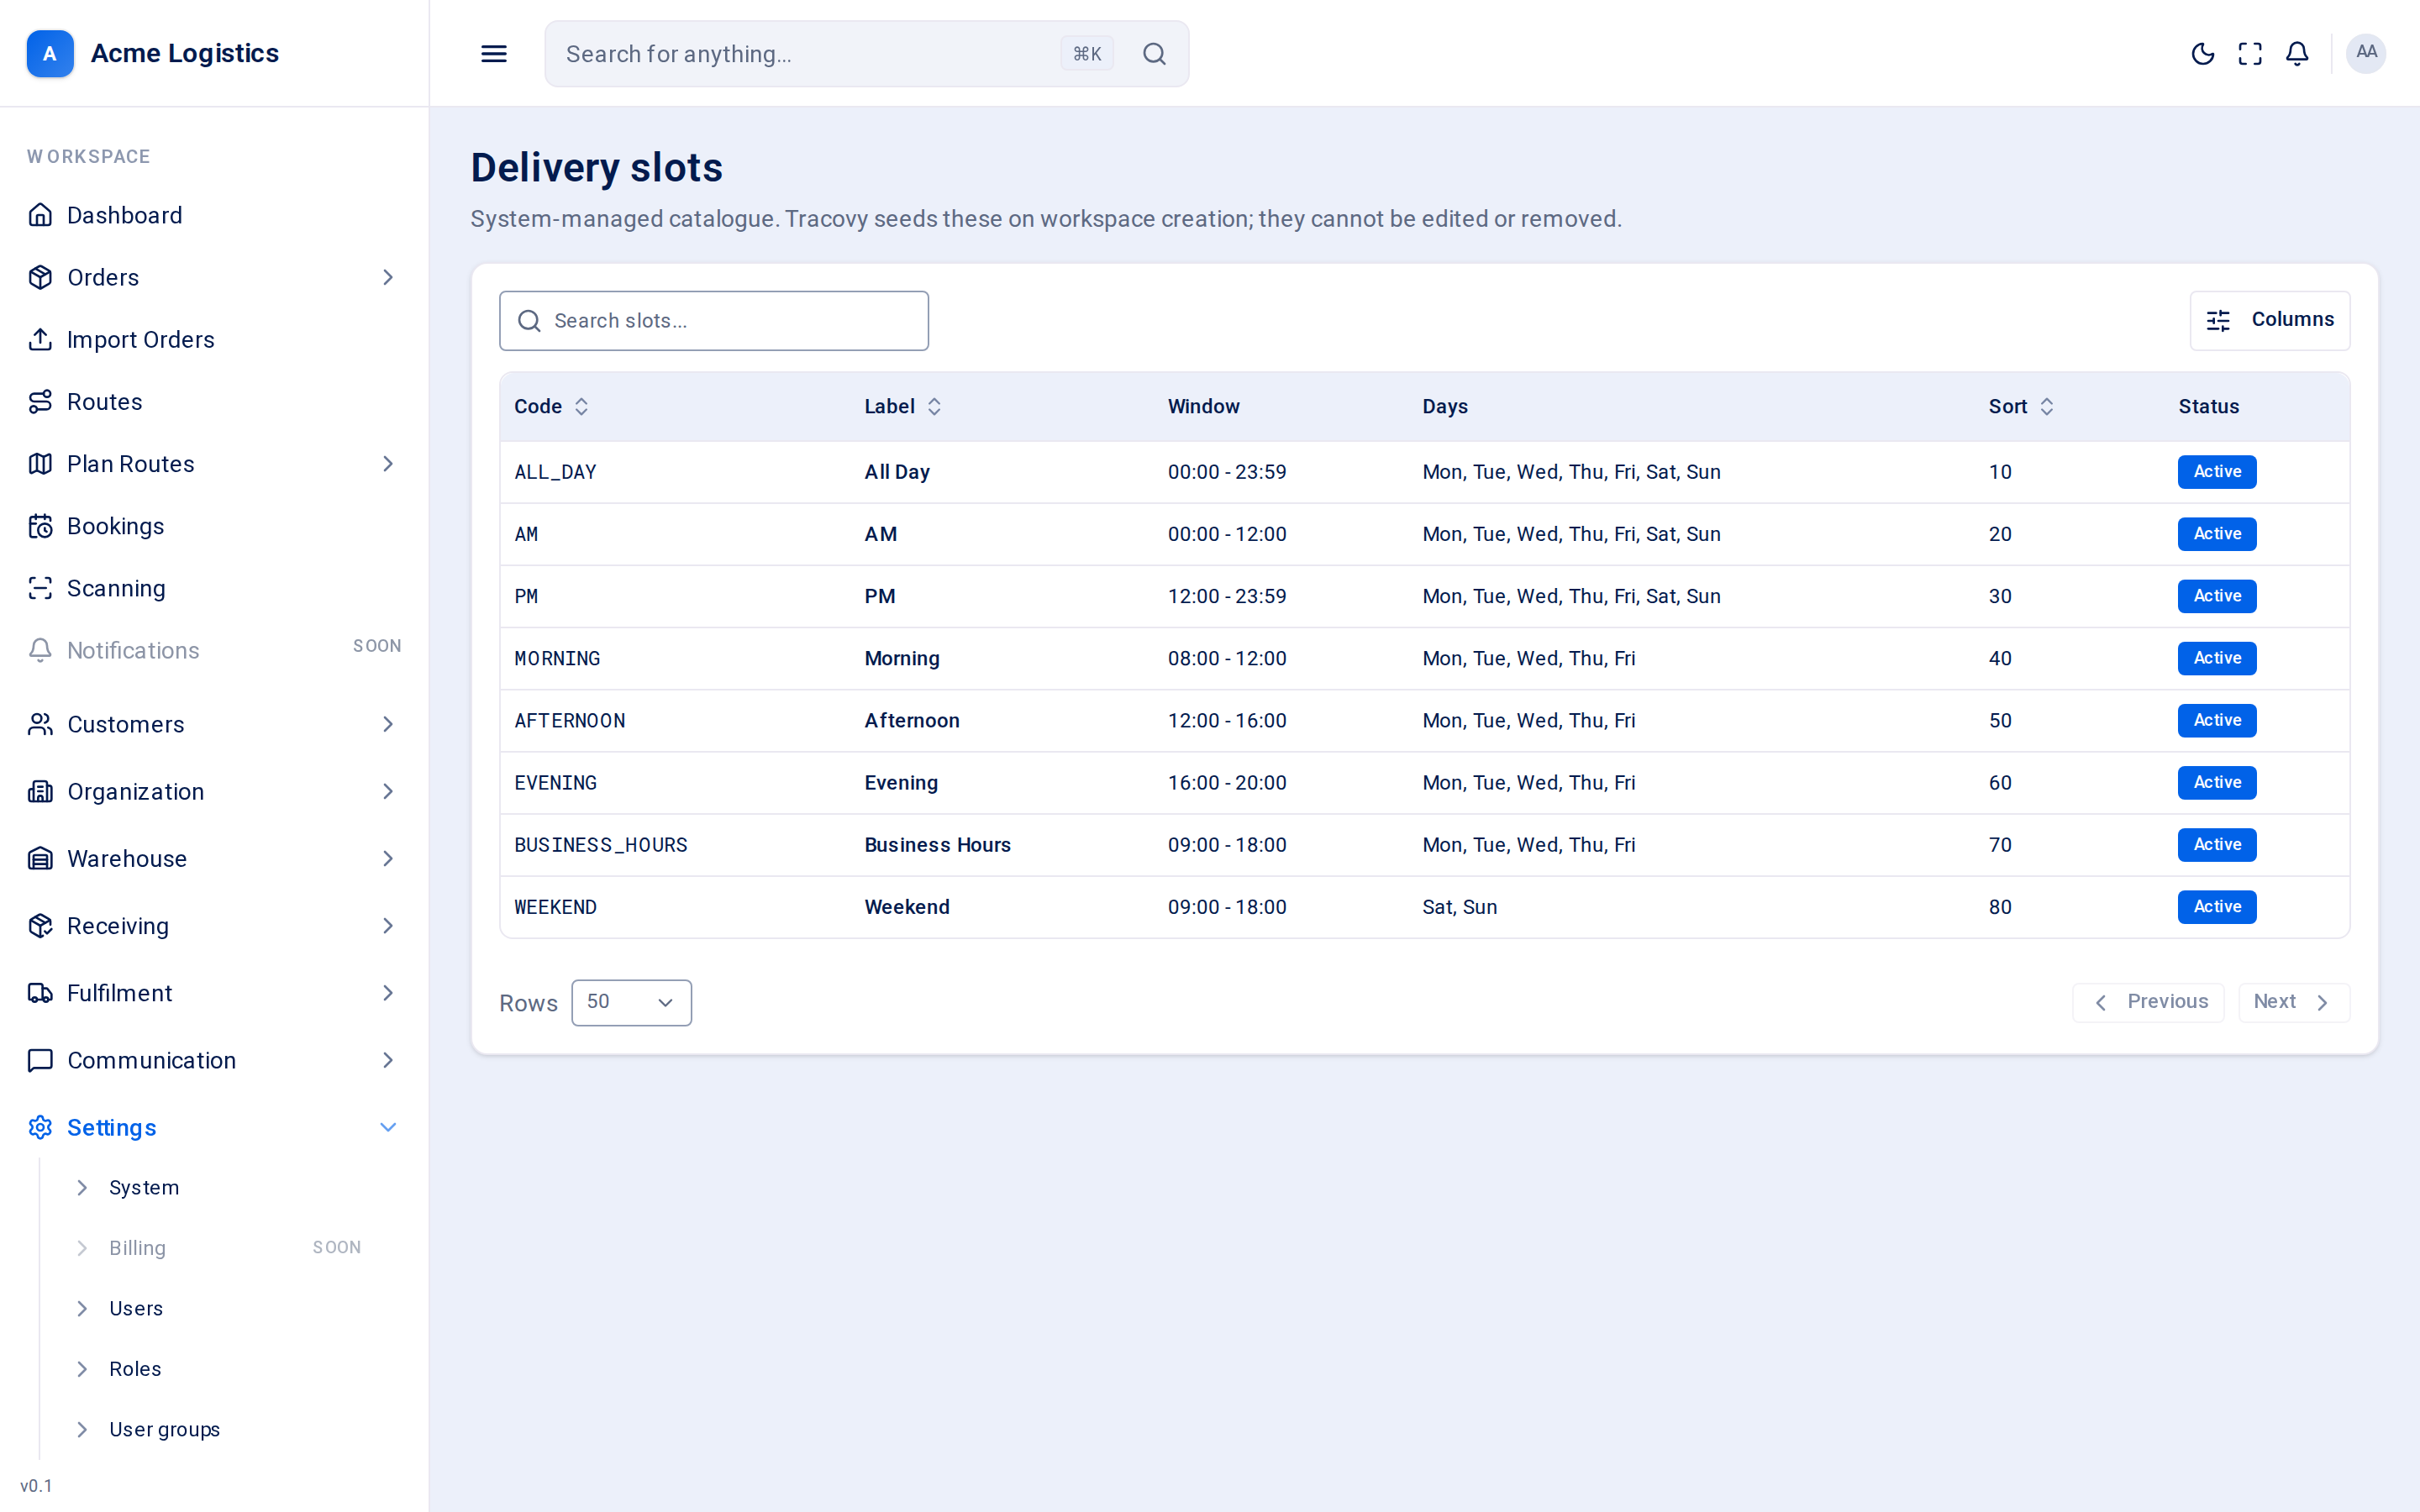
Task: Expand the Warehouse section
Action: click(x=388, y=858)
